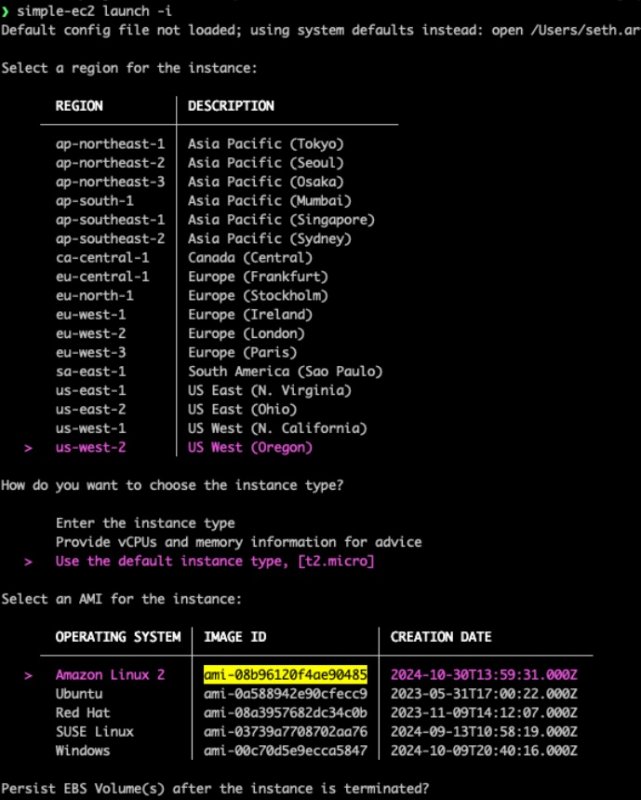Select the ap-northeast-1 Tokyo region row
Image resolution: width=641 pixels, height=800 pixels.
pyautogui.click(x=110, y=144)
